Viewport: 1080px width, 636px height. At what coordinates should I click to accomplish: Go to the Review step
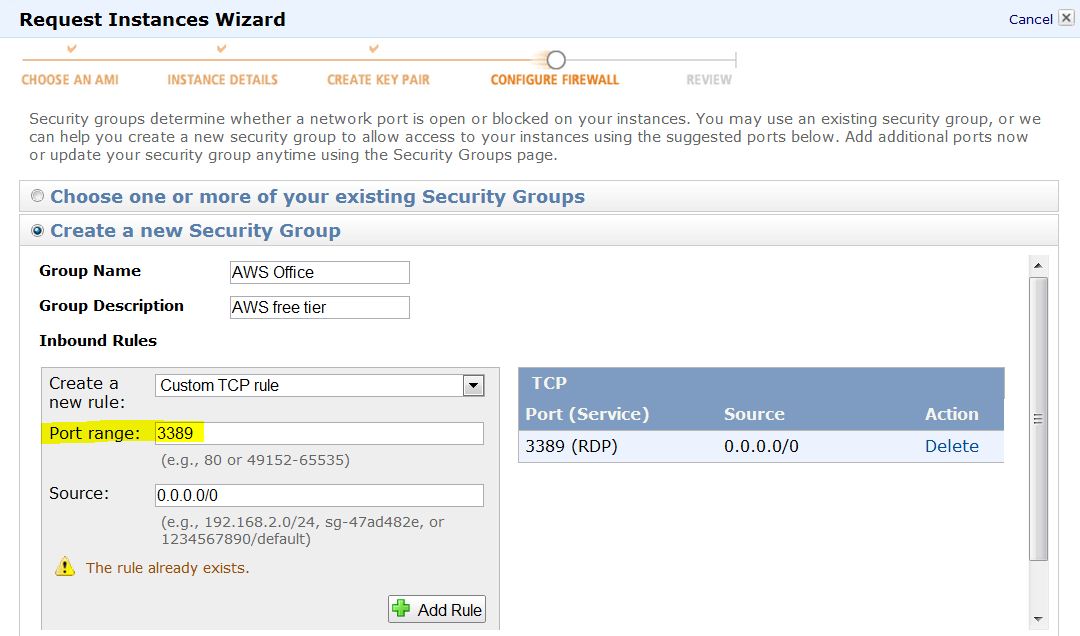click(709, 80)
